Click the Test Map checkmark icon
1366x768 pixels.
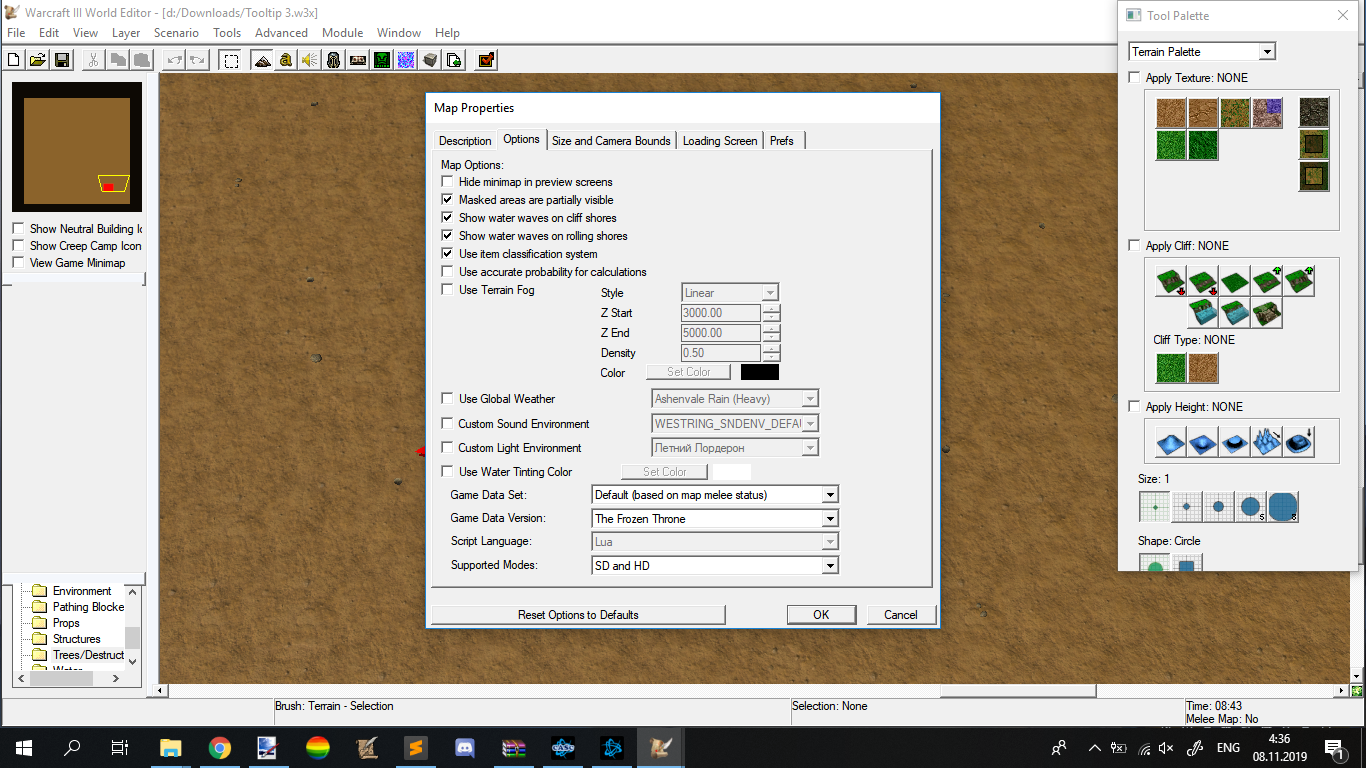[486, 60]
